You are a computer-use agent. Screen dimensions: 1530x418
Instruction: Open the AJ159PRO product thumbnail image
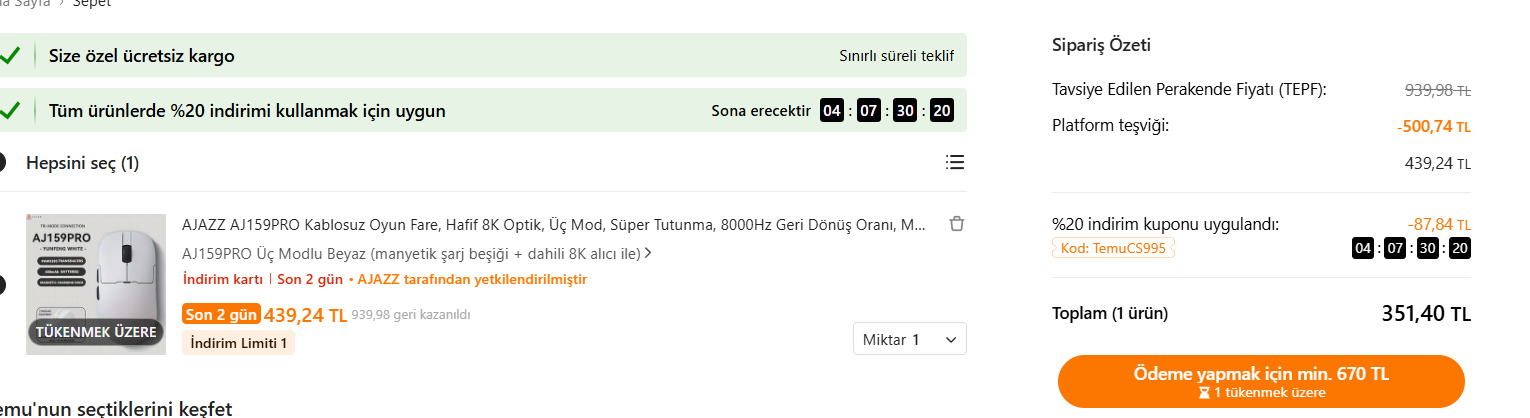96,270
